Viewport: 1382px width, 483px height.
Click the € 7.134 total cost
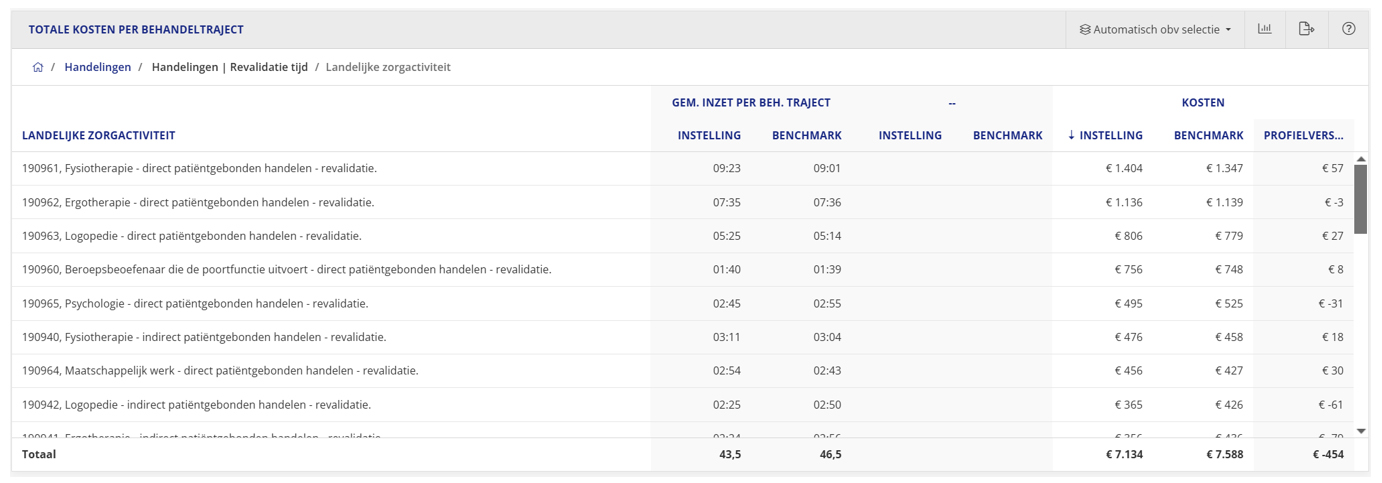coord(1123,454)
